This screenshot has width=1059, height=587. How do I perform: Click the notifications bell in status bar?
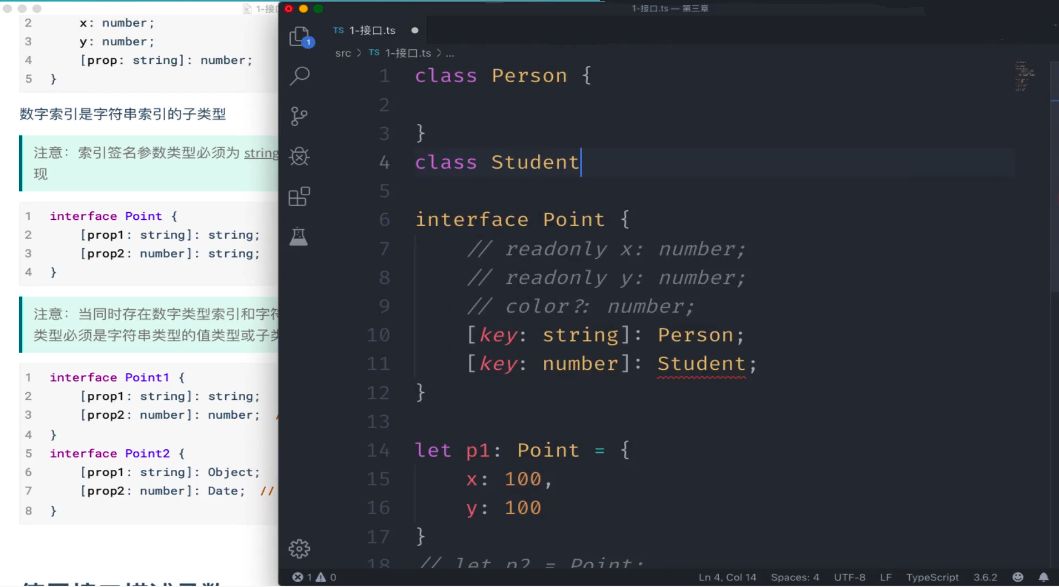pos(1044,577)
